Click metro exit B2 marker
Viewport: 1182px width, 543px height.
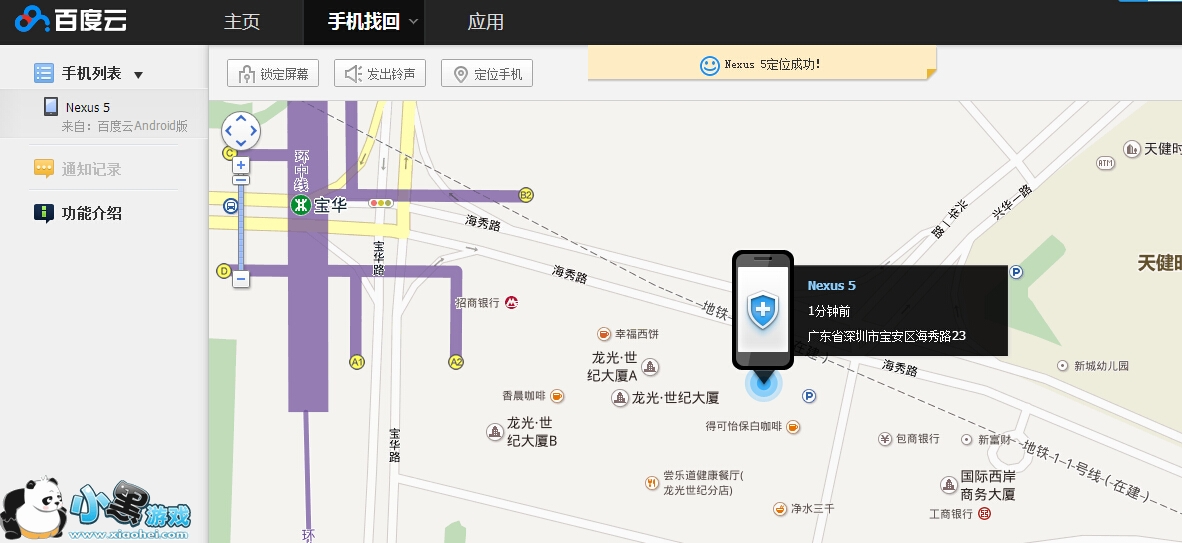pos(526,195)
